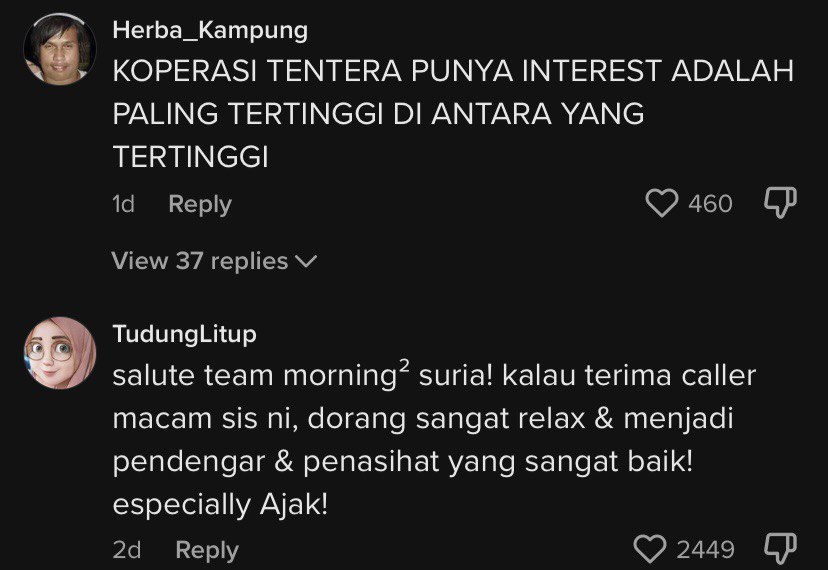Tap the 'especially Ajak!' text

coord(220,505)
